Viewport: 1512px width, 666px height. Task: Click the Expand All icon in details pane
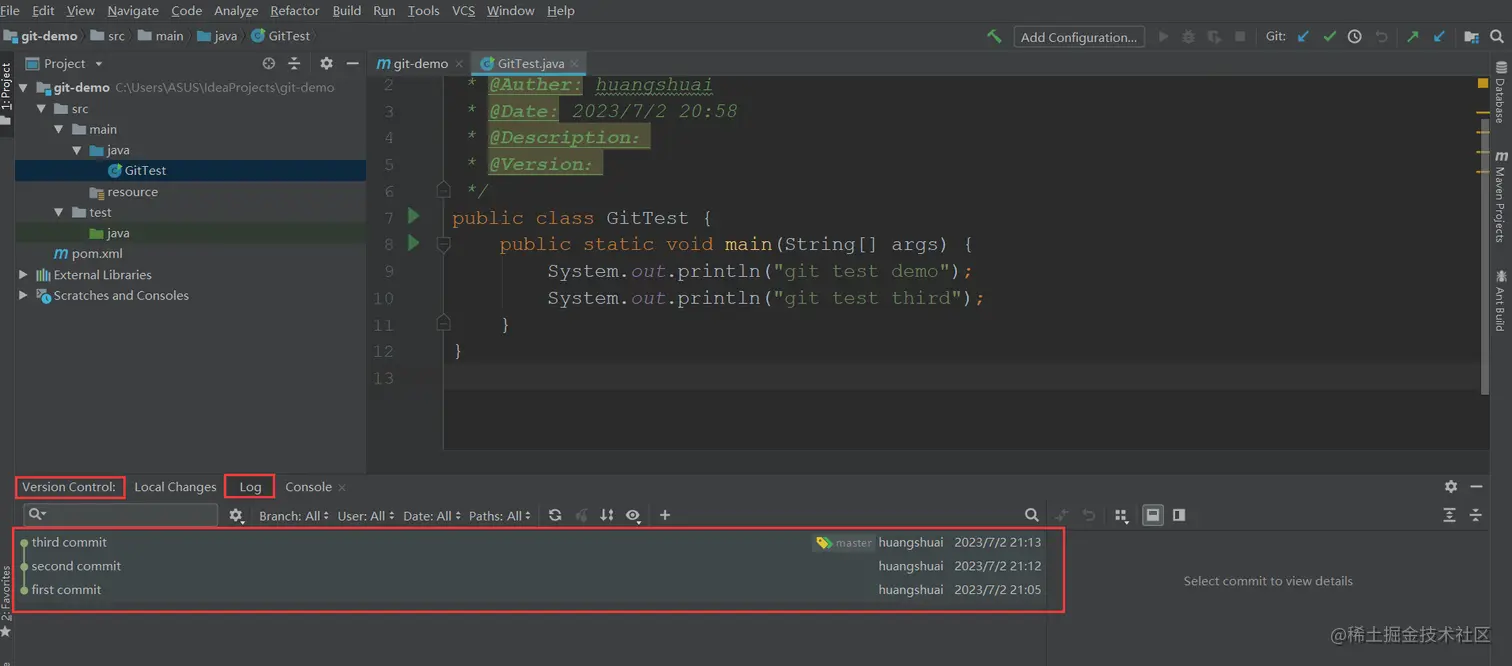[x=1449, y=515]
